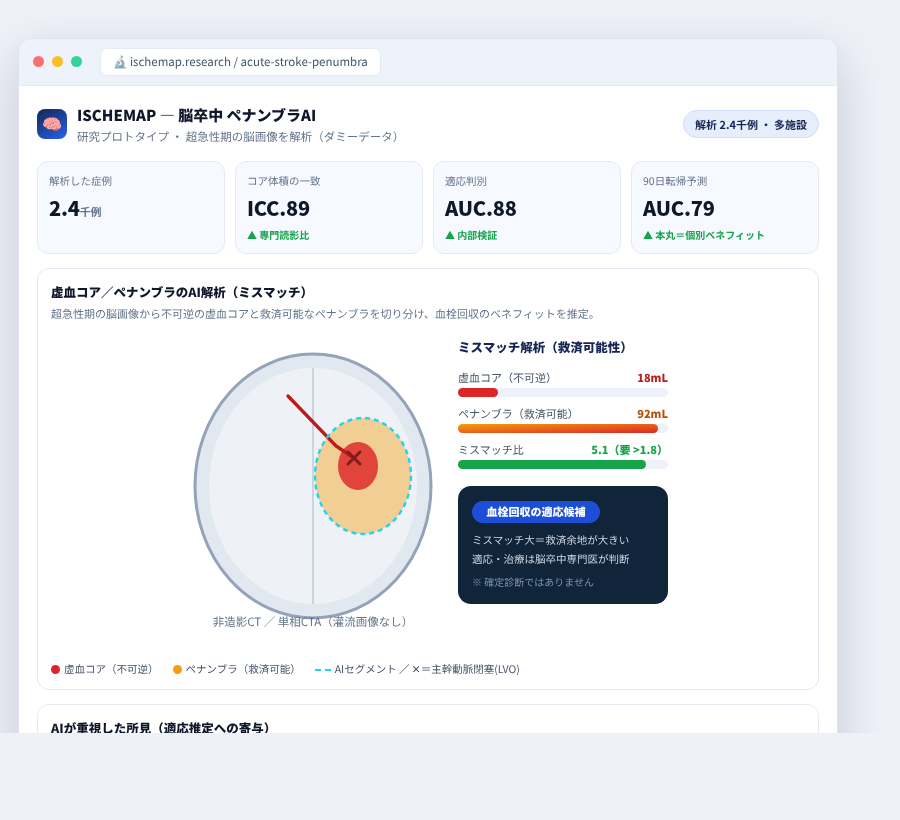This screenshot has height=820, width=900.
Task: Click the red dot legend for 虚血コア
Action: pos(56,670)
